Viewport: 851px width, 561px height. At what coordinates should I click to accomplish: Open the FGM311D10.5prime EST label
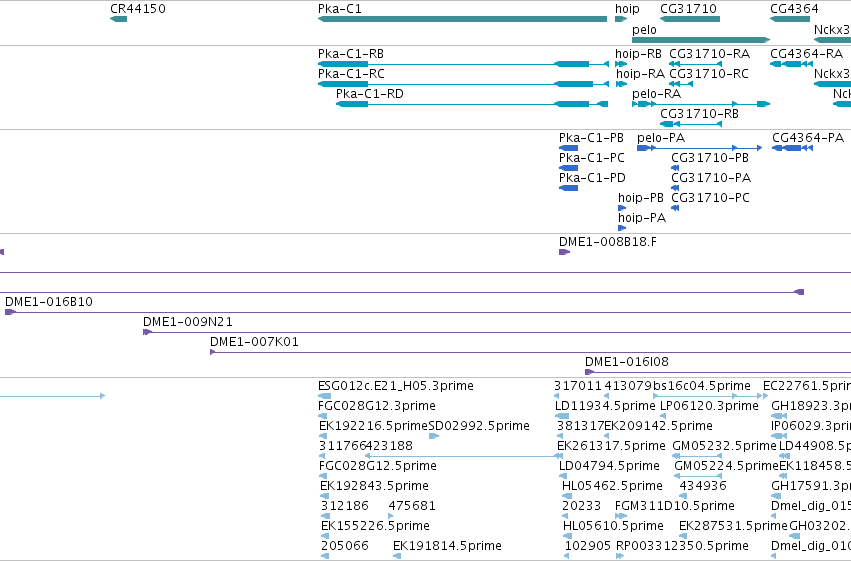pyautogui.click(x=675, y=507)
